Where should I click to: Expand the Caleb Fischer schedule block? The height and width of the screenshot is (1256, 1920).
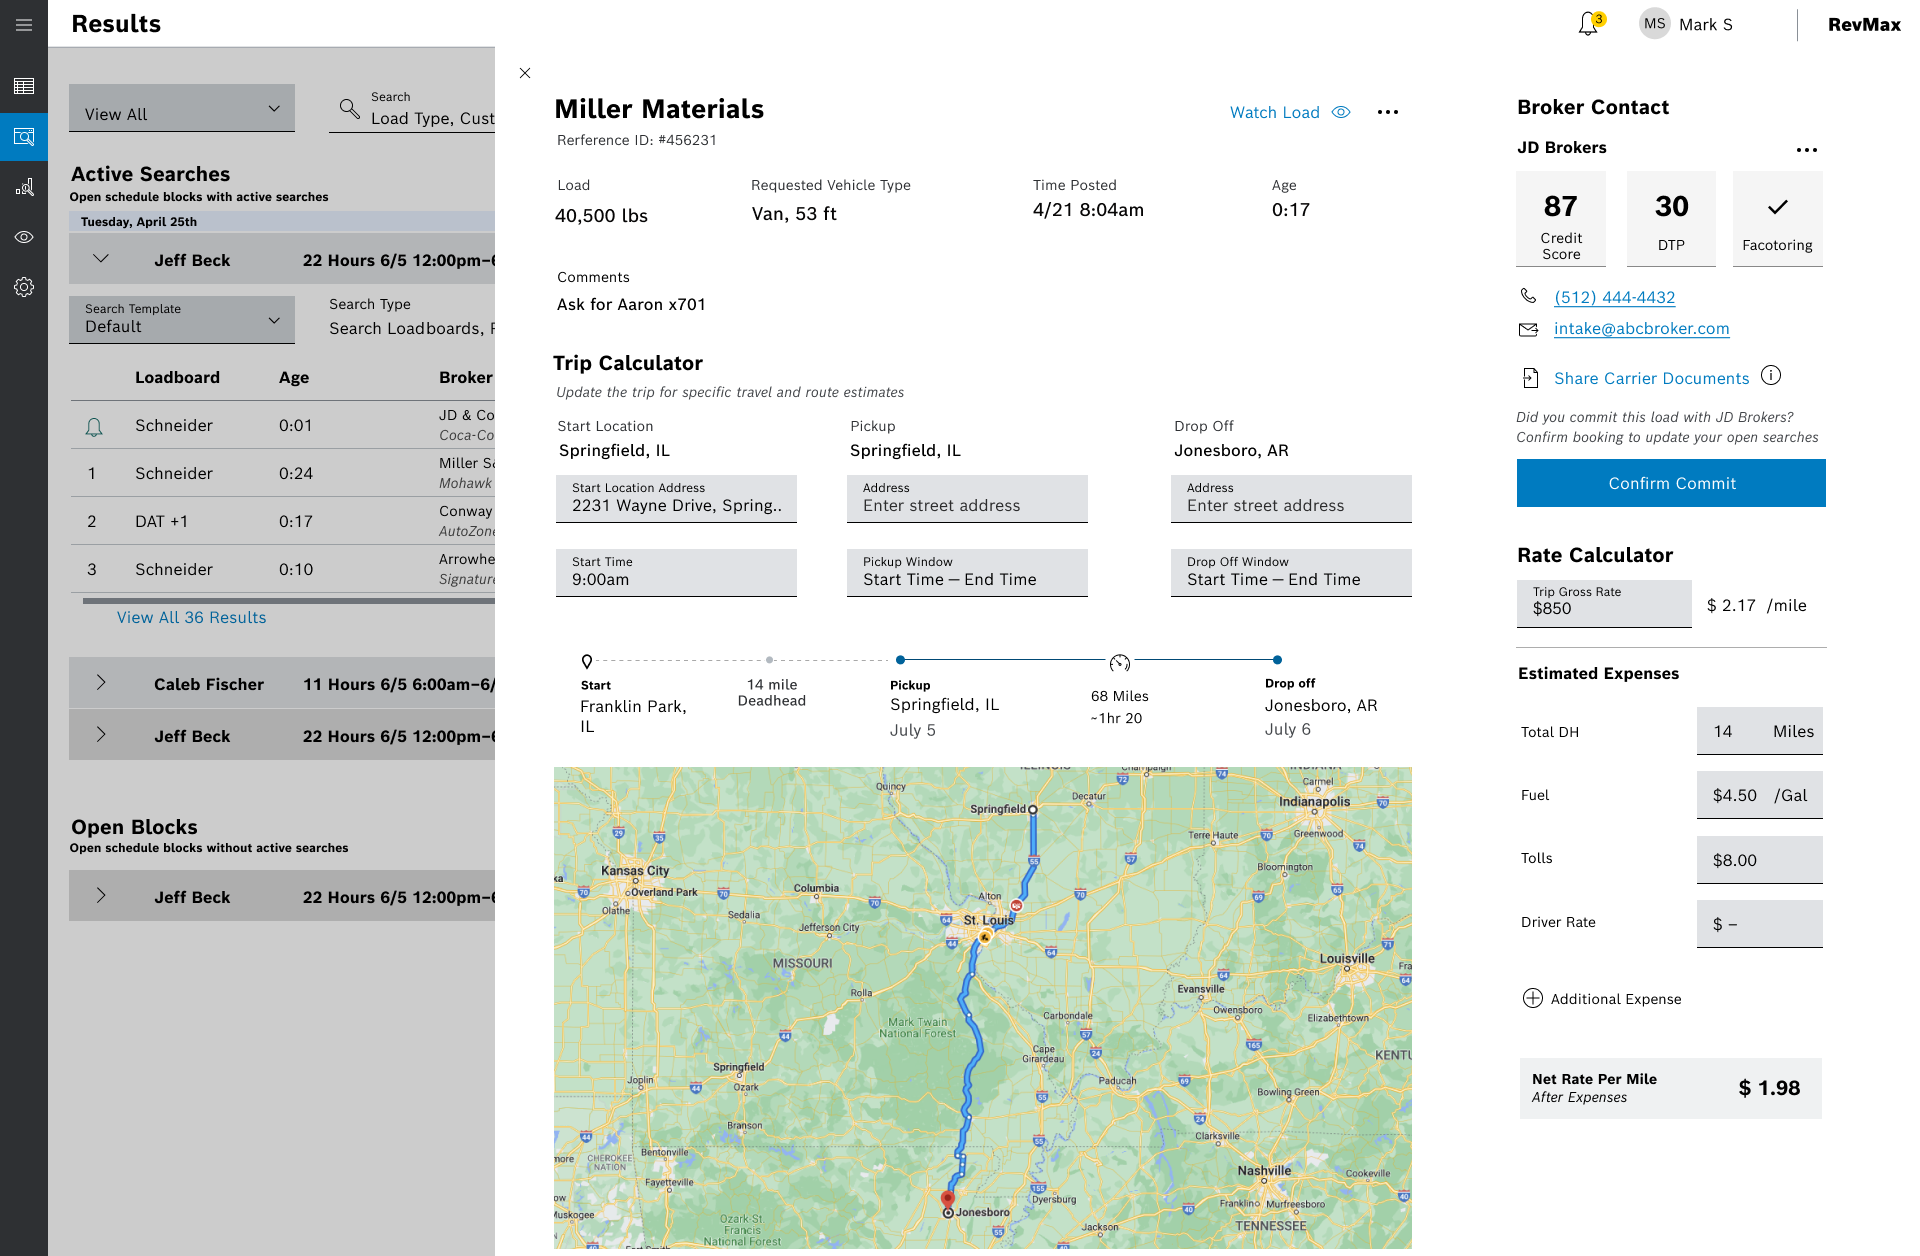click(101, 683)
